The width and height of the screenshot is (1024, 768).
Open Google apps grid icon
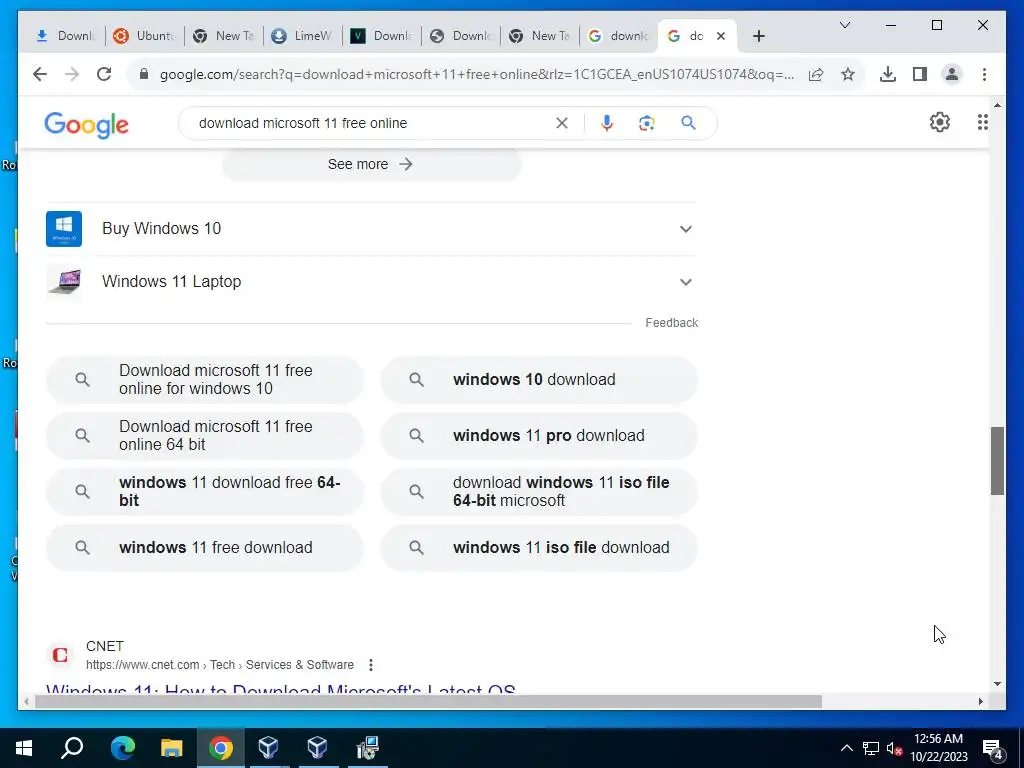[x=982, y=122]
